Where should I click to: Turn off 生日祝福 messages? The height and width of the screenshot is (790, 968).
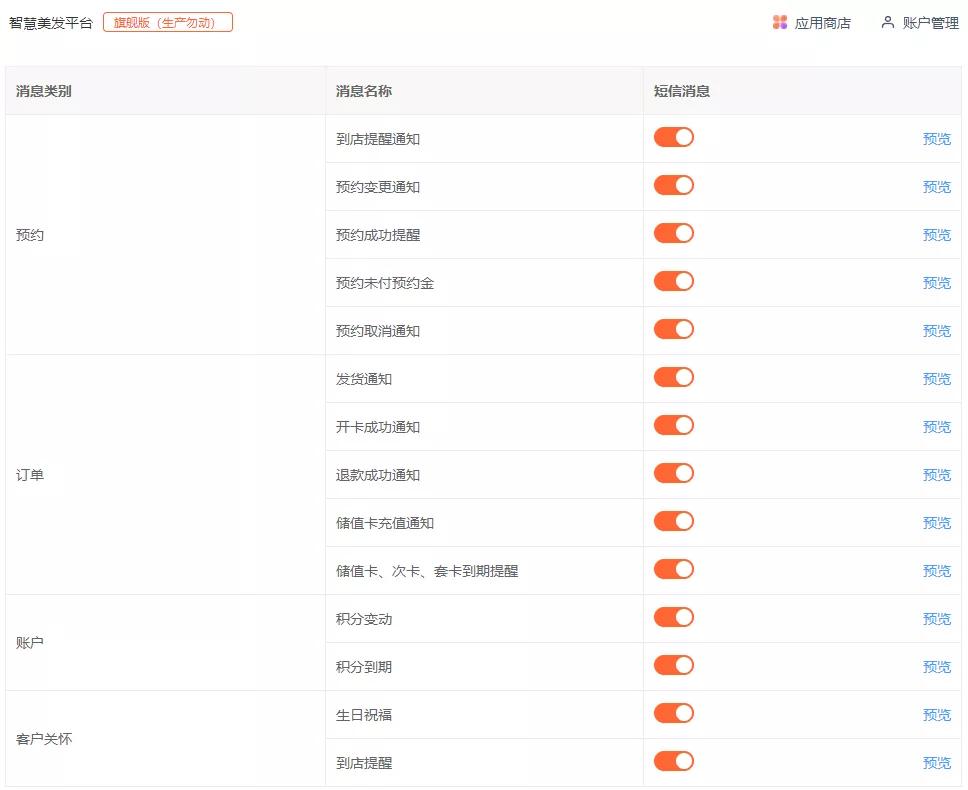pyautogui.click(x=673, y=713)
